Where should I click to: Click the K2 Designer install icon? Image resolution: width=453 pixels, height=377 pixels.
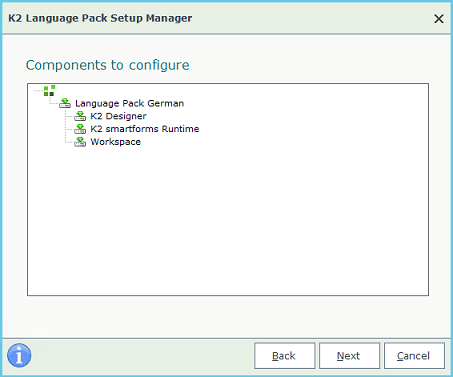pyautogui.click(x=80, y=116)
